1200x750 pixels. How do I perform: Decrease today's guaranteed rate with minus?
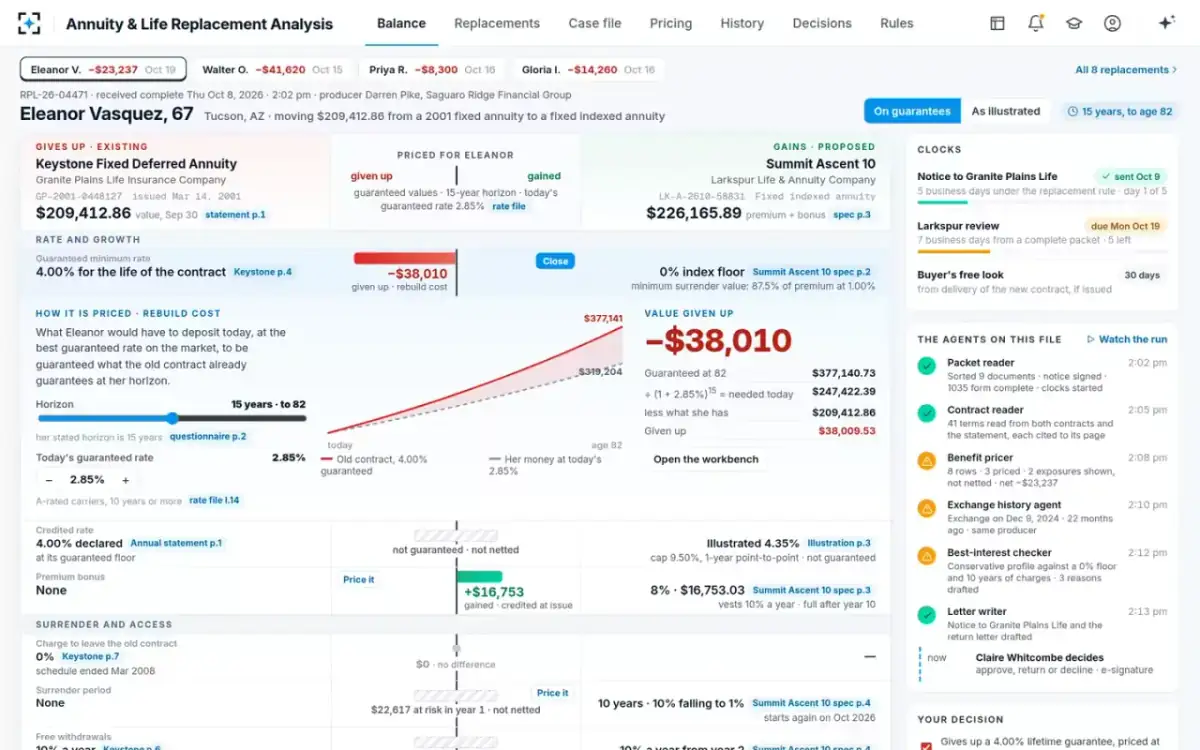tap(49, 480)
